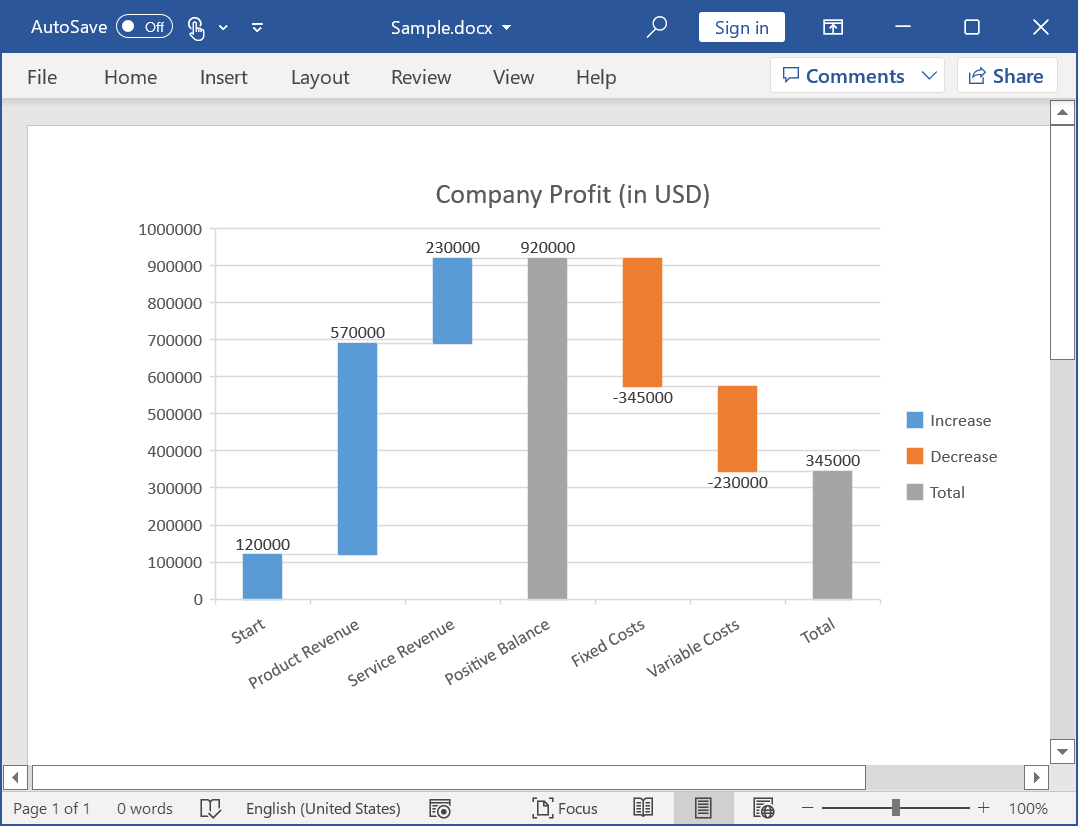Expand the Comments dropdown chevron
1078x826 pixels.
pyautogui.click(x=929, y=76)
